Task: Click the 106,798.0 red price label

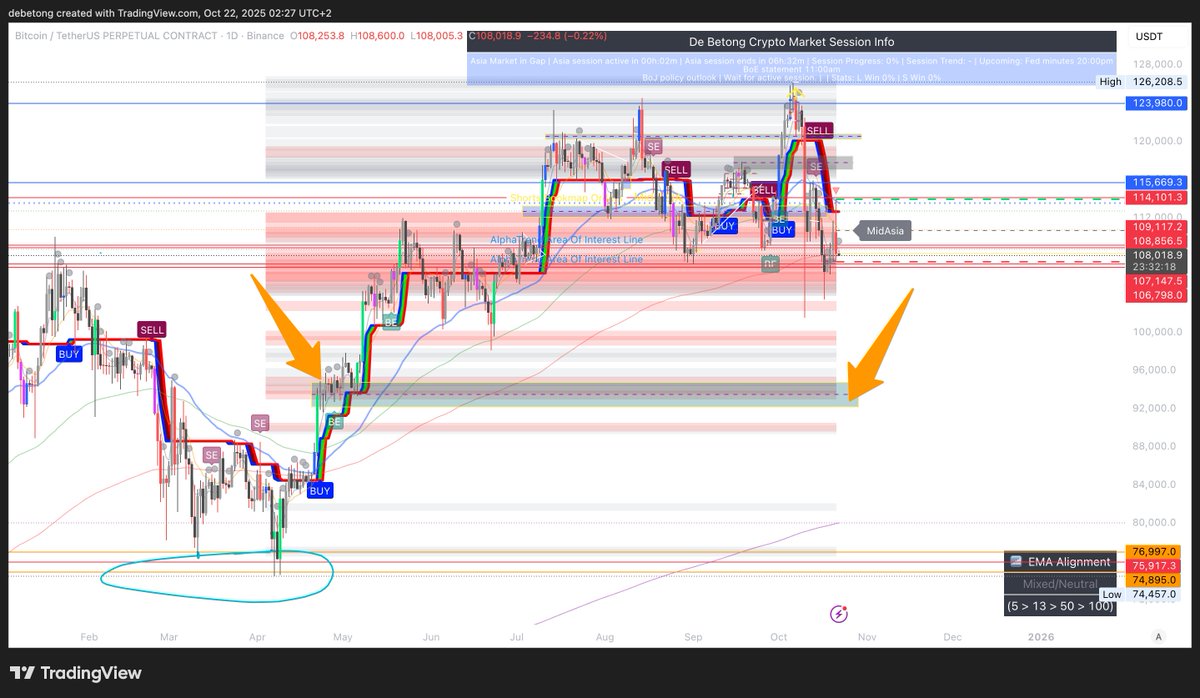Action: tap(1156, 296)
